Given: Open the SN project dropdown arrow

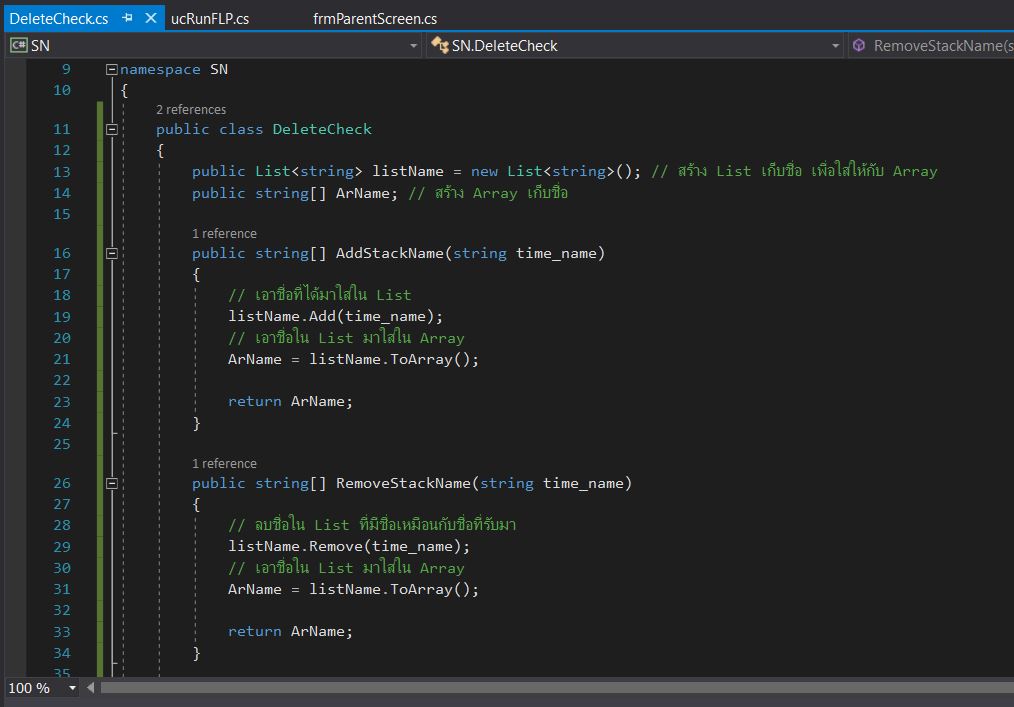Looking at the screenshot, I should click(414, 46).
